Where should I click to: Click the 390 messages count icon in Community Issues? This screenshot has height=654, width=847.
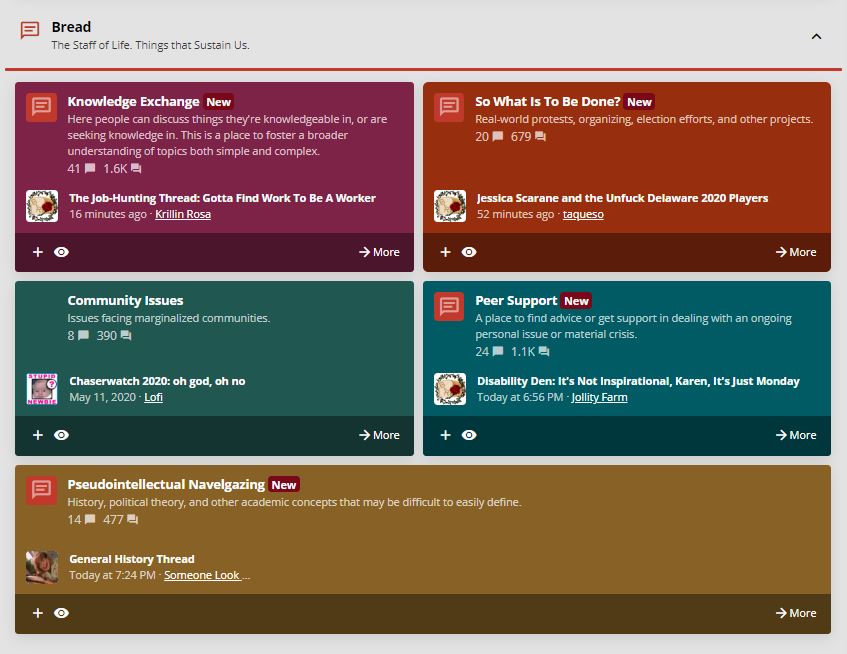point(126,336)
